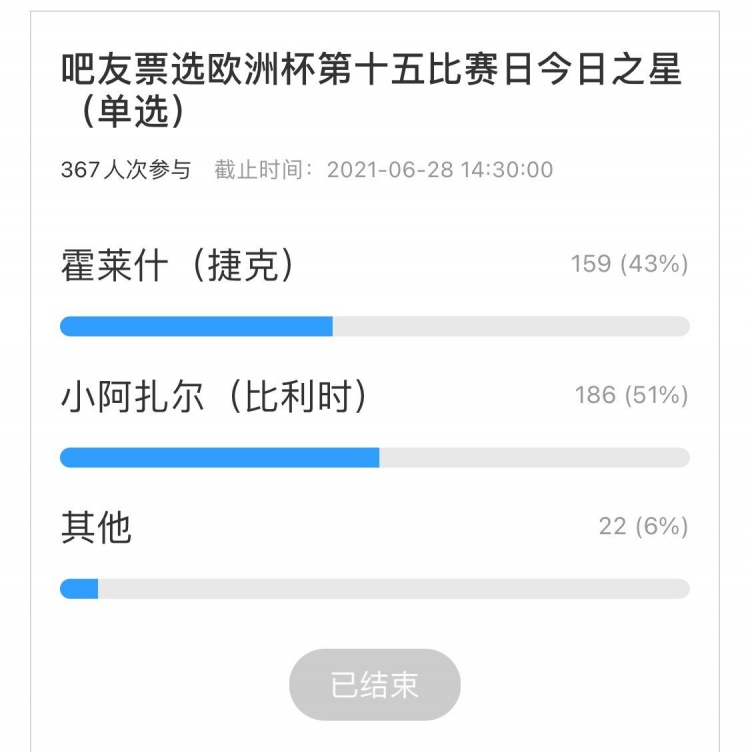Click the 186 (51%) vote count
This screenshot has width=750, height=752.
(632, 395)
